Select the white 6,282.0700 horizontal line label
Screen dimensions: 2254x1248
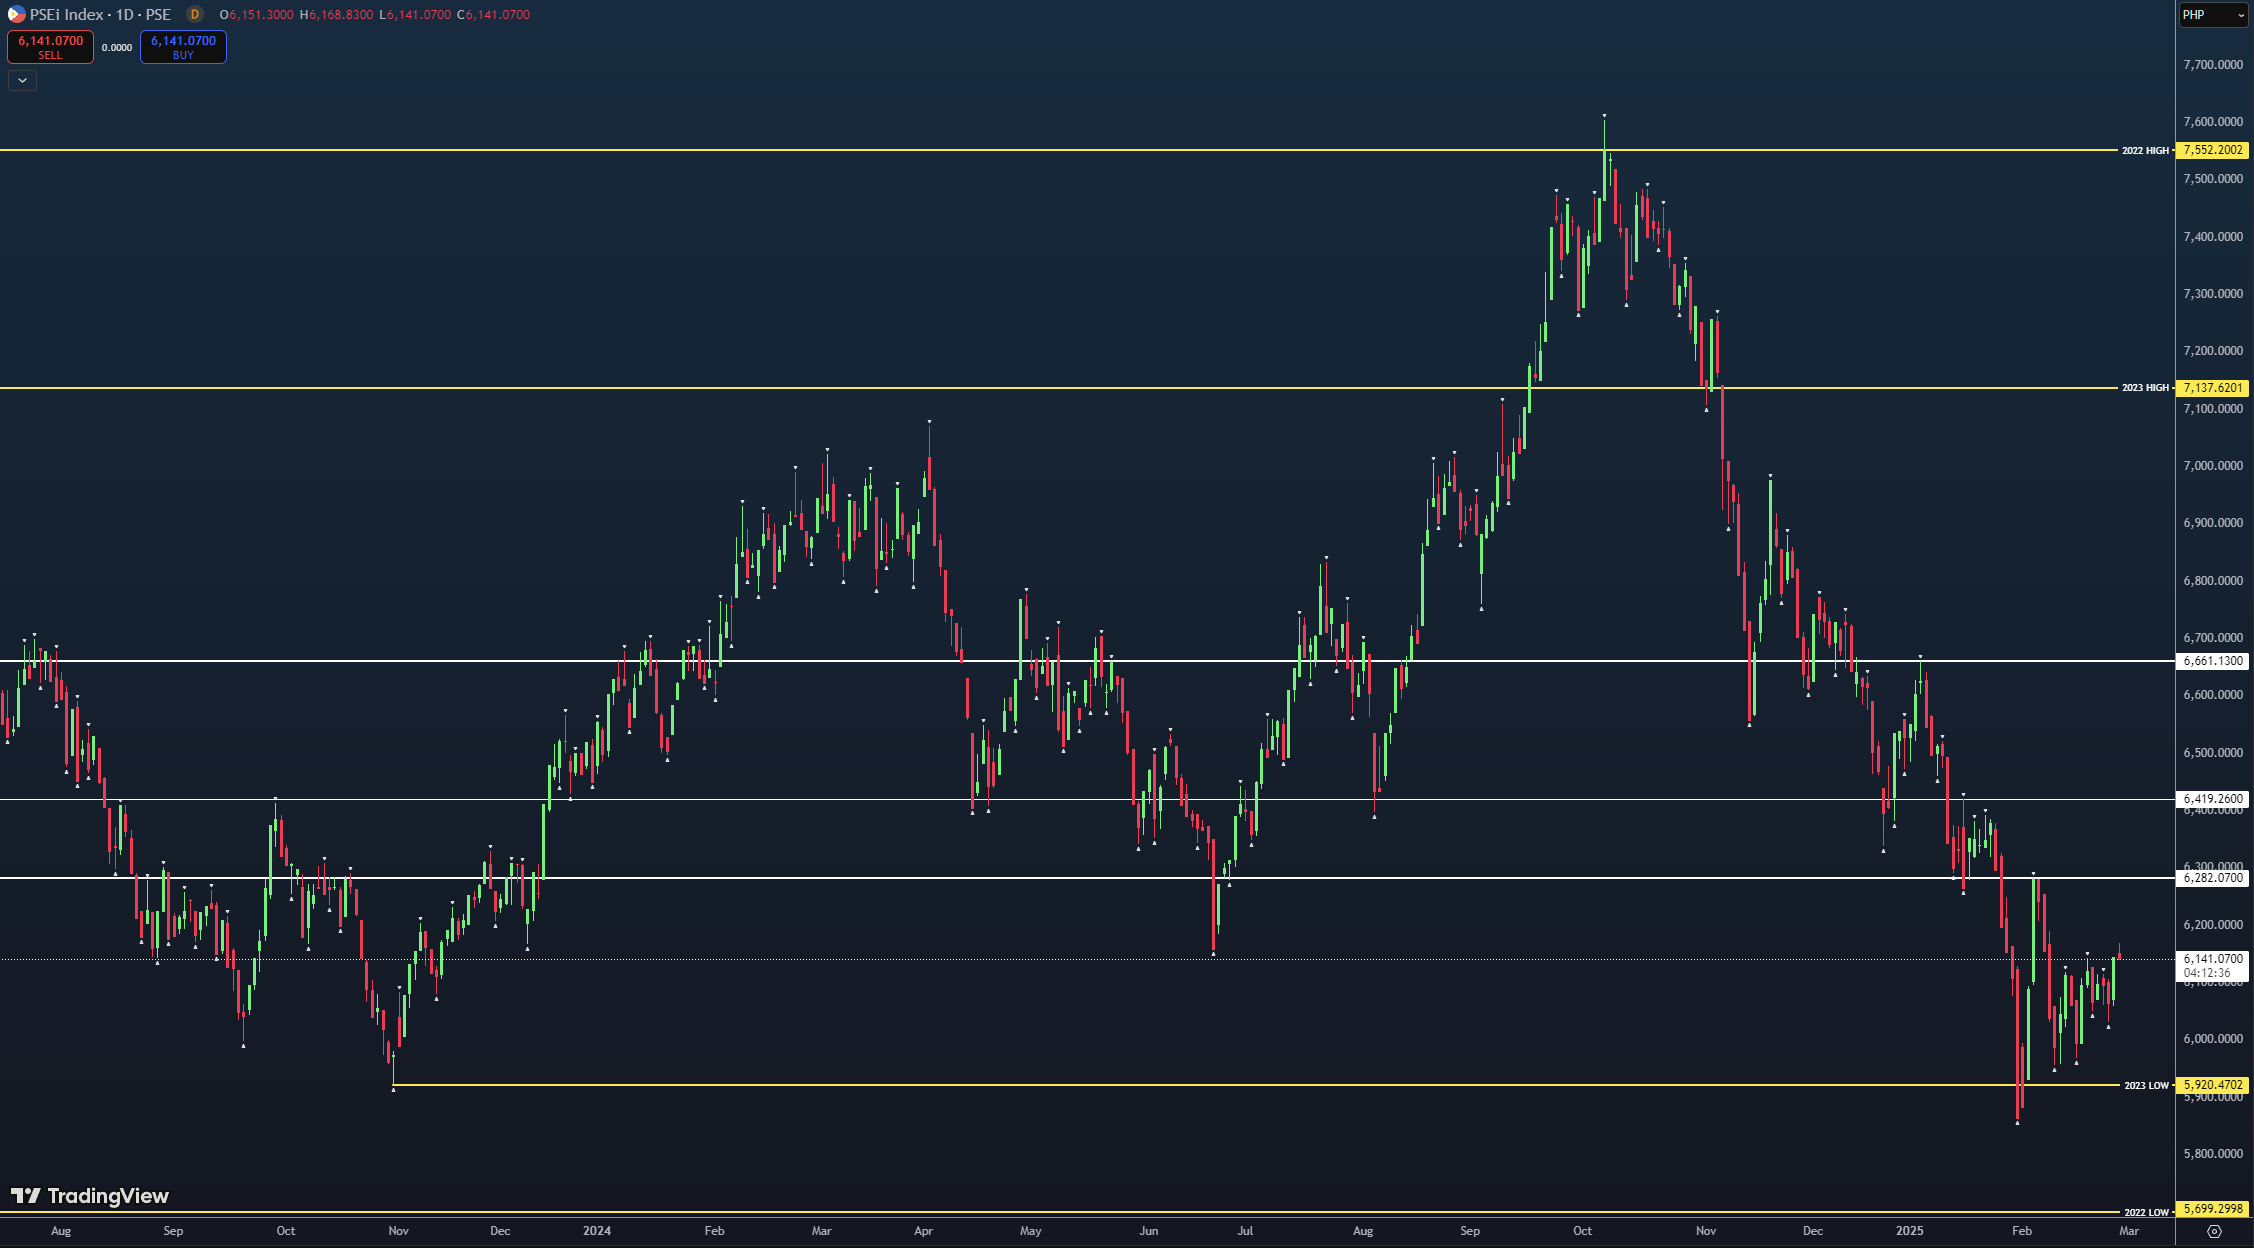point(2213,878)
